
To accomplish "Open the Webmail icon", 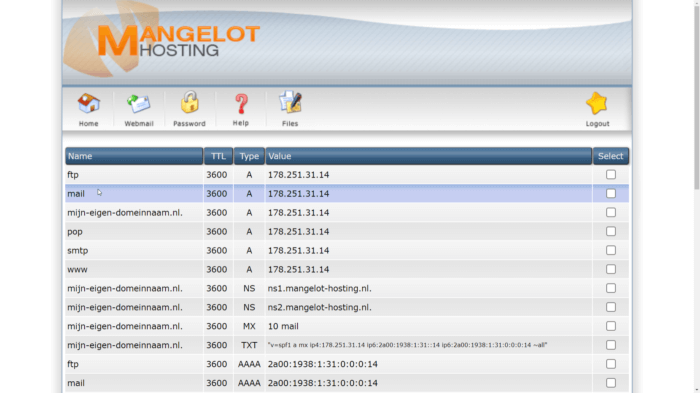I will (x=138, y=104).
